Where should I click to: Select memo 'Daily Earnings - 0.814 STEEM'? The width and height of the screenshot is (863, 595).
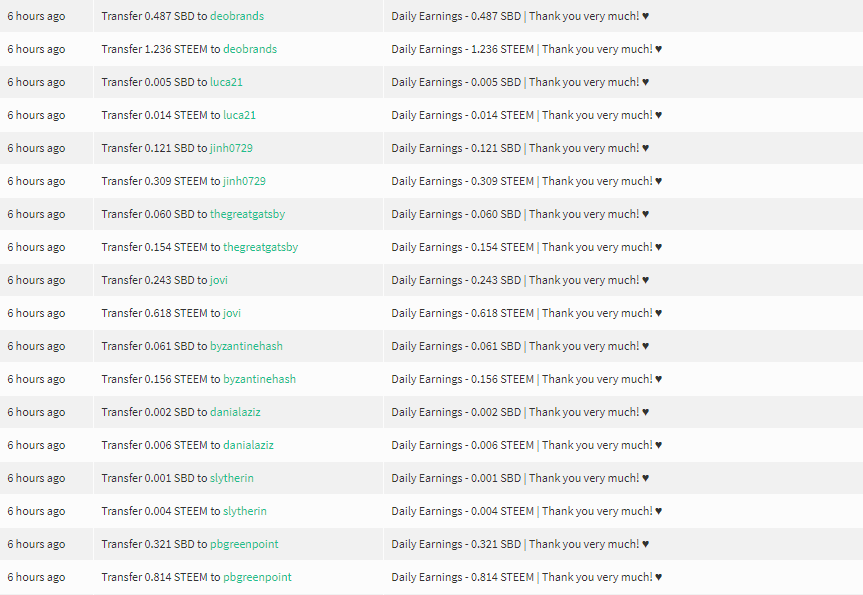click(x=463, y=577)
